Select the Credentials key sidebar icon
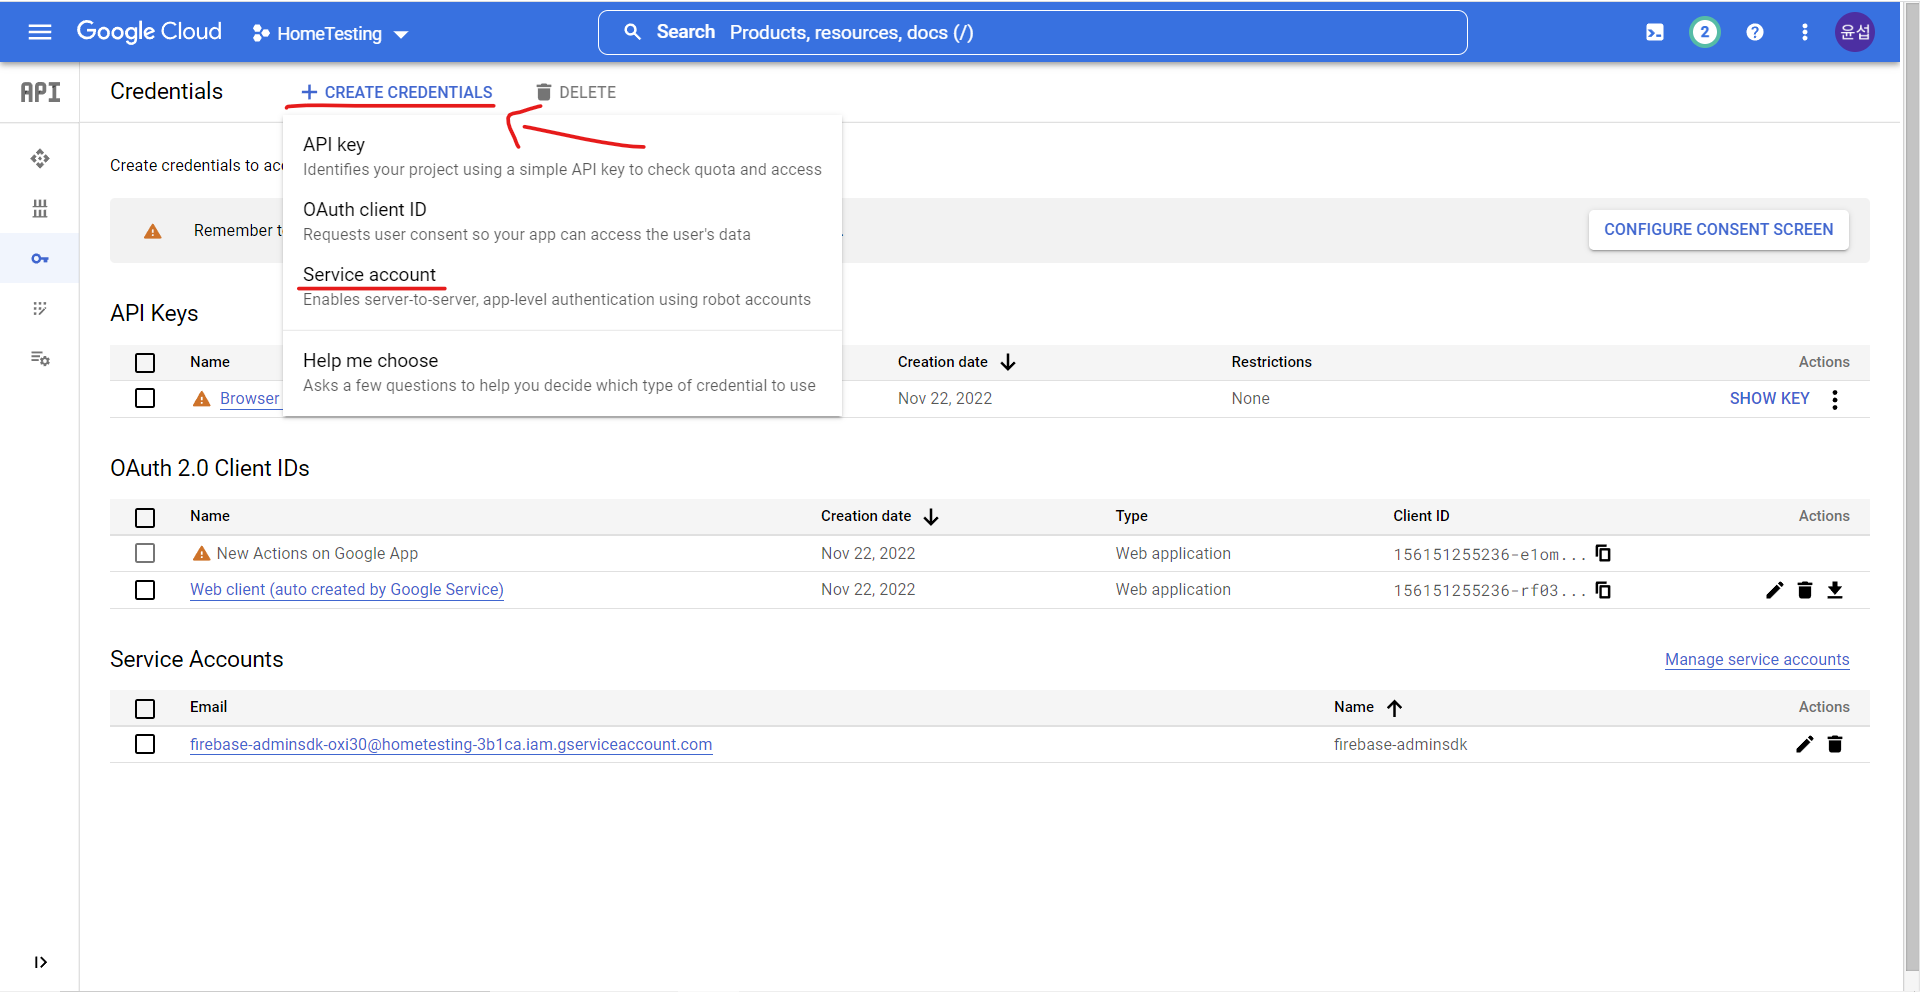1920x992 pixels. coord(40,258)
